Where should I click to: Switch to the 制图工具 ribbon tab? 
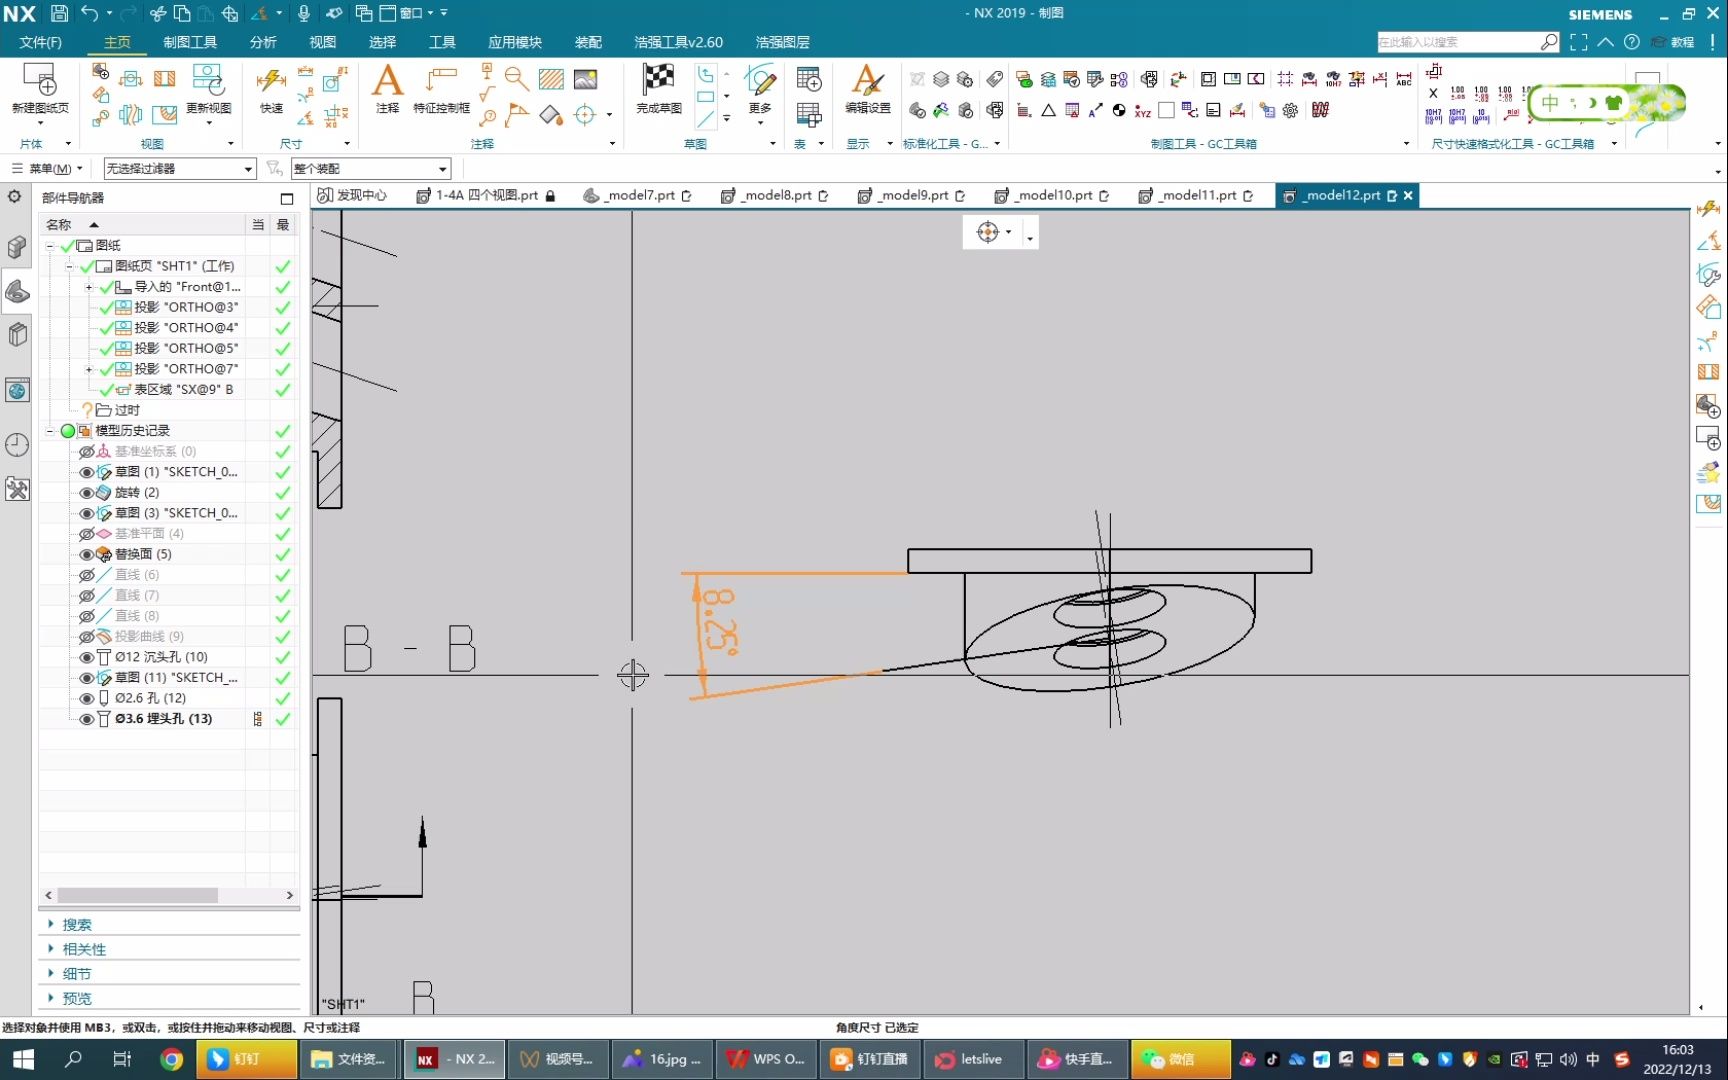click(x=190, y=42)
